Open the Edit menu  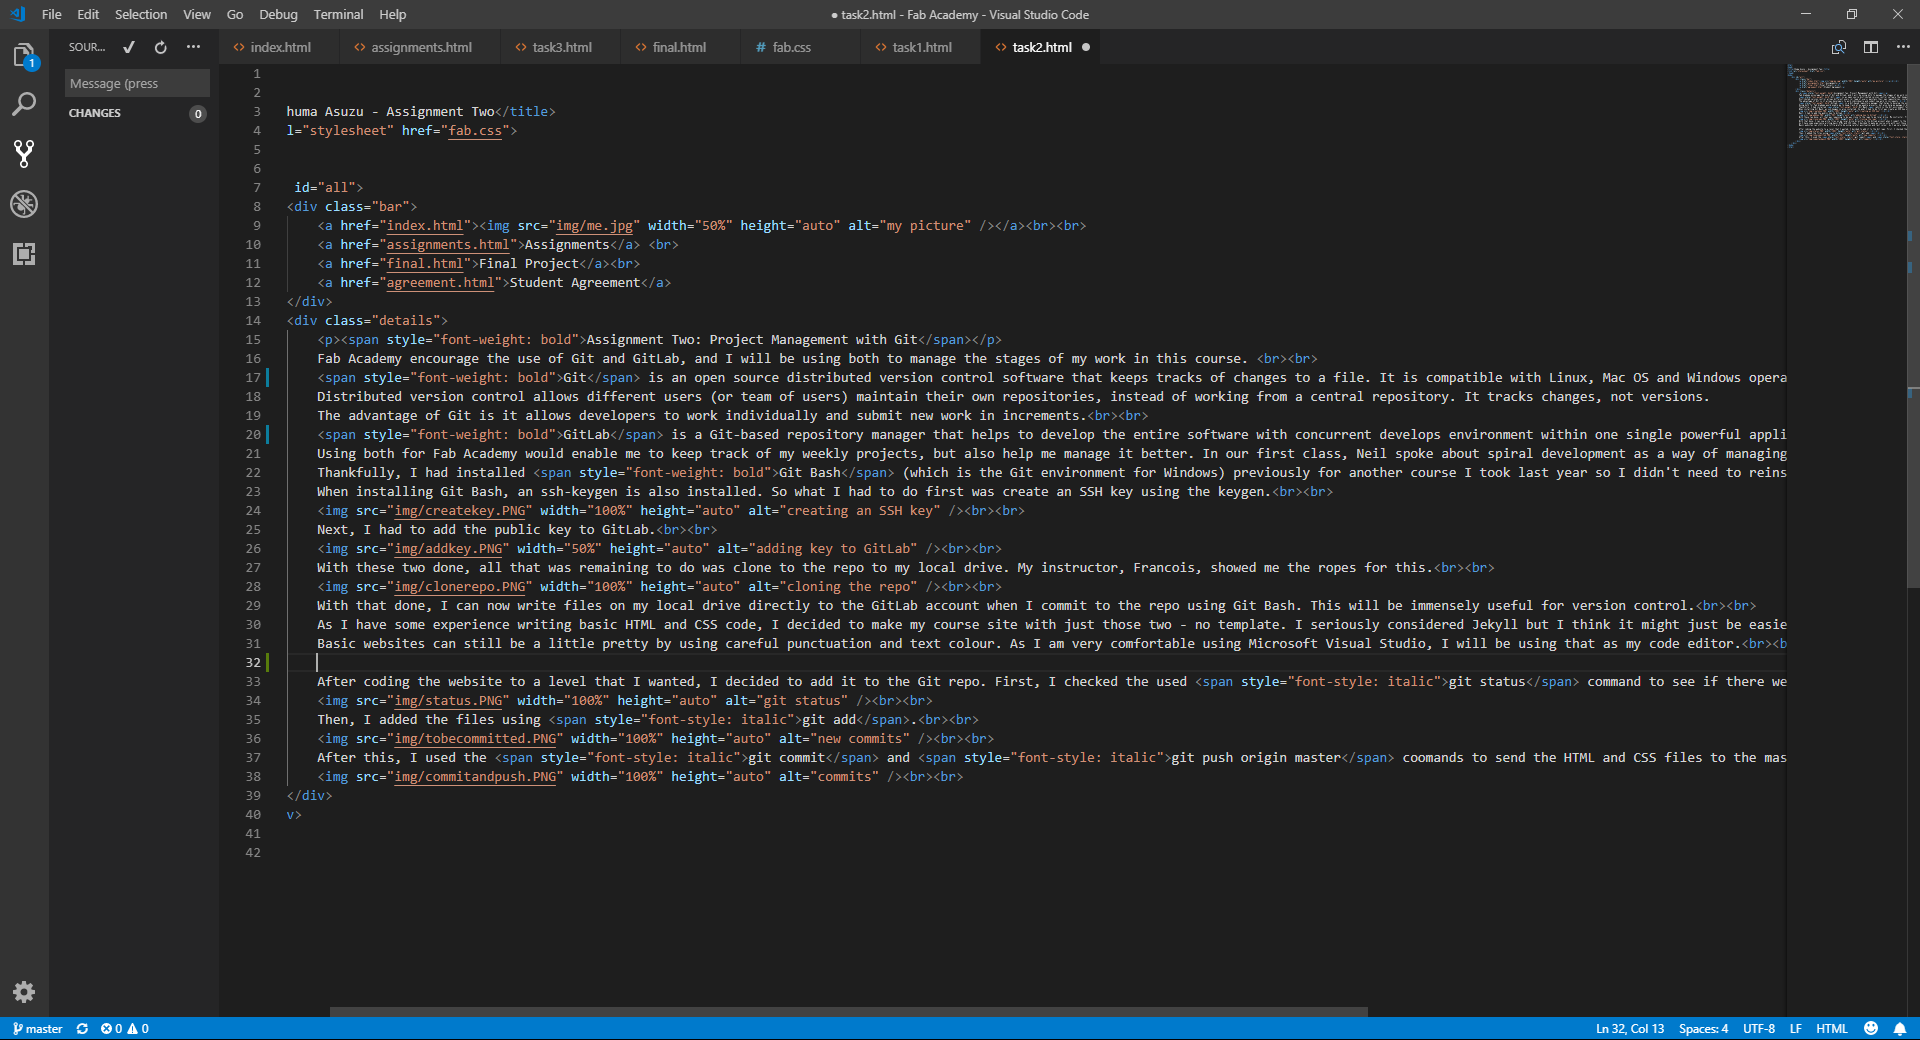[88, 14]
